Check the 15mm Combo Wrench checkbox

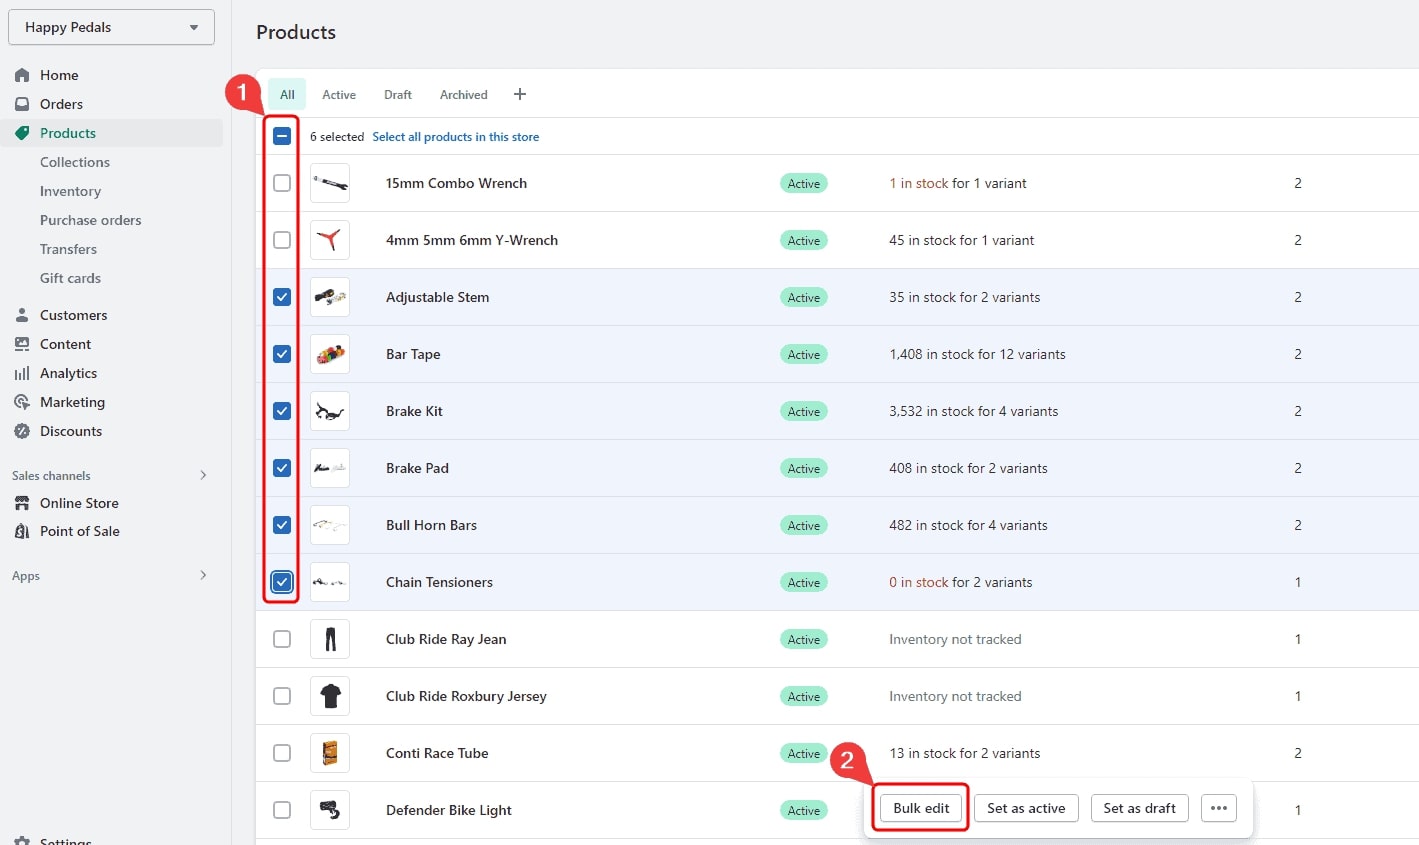282,183
